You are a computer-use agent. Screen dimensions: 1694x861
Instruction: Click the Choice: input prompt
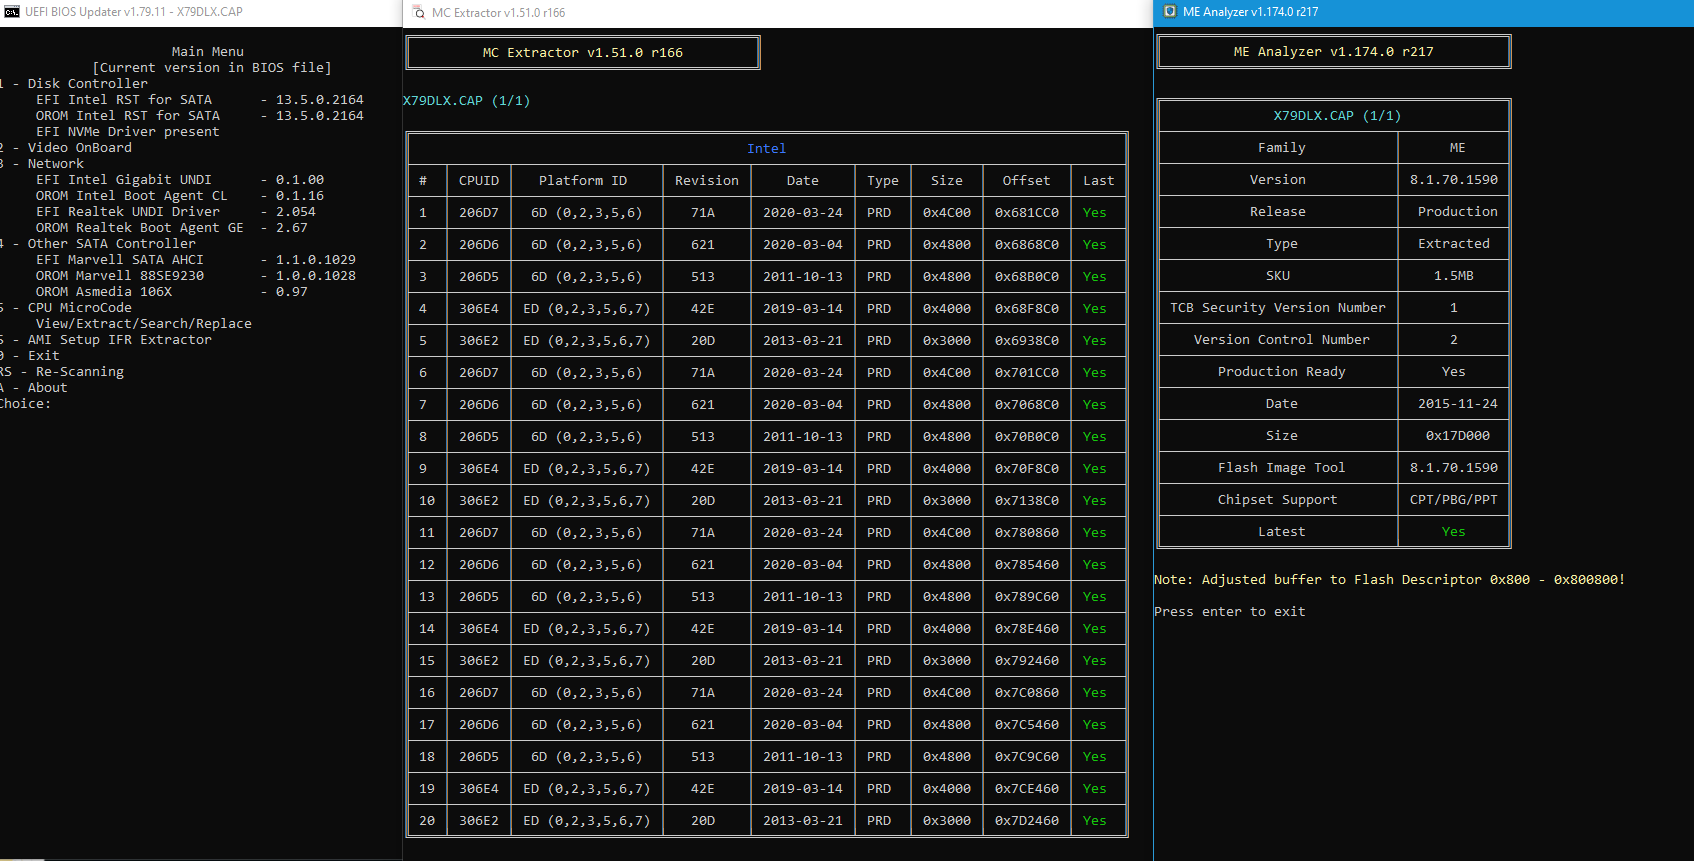(26, 404)
